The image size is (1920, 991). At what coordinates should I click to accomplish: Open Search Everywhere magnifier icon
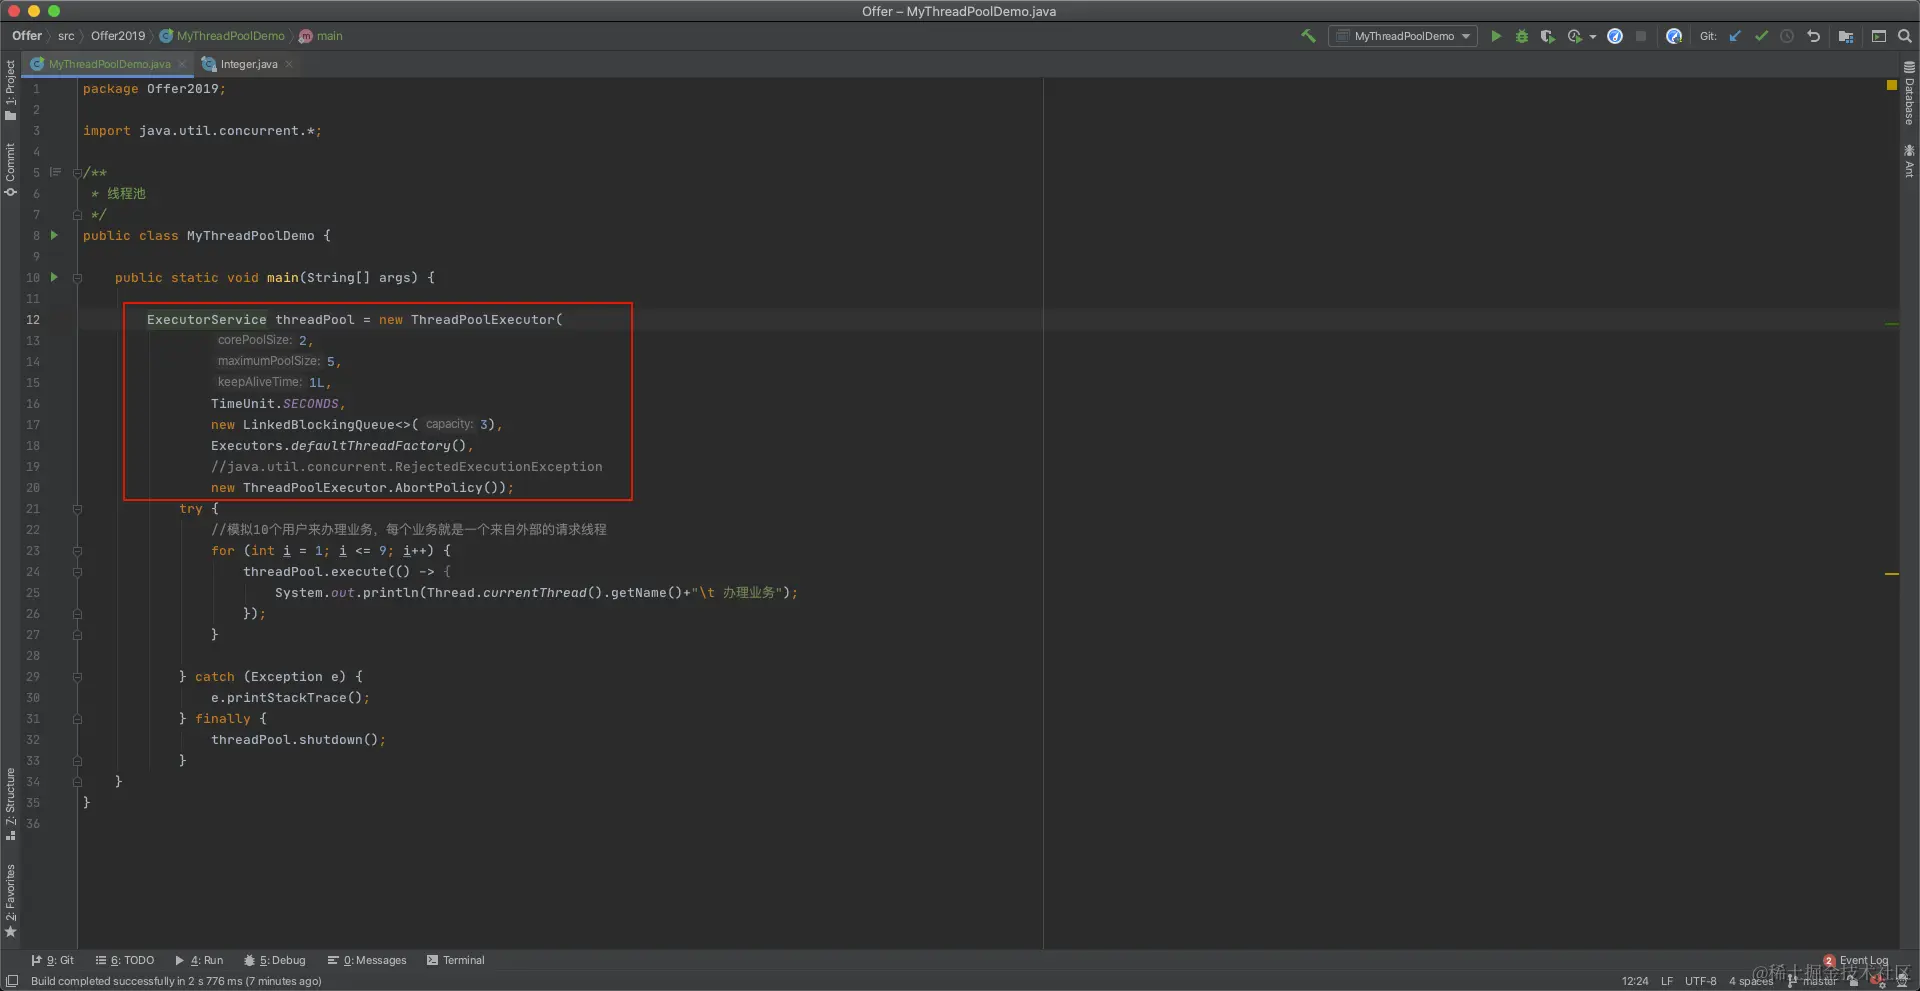coord(1905,36)
